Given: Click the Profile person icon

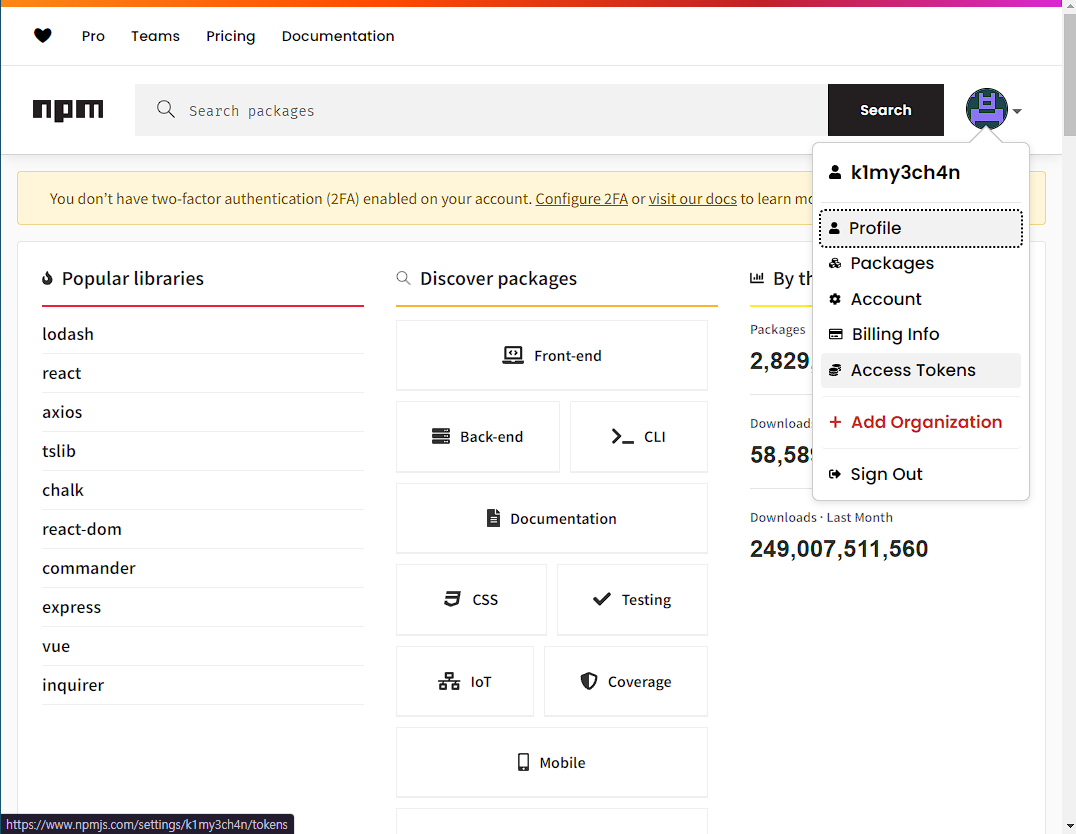Looking at the screenshot, I should point(834,229).
